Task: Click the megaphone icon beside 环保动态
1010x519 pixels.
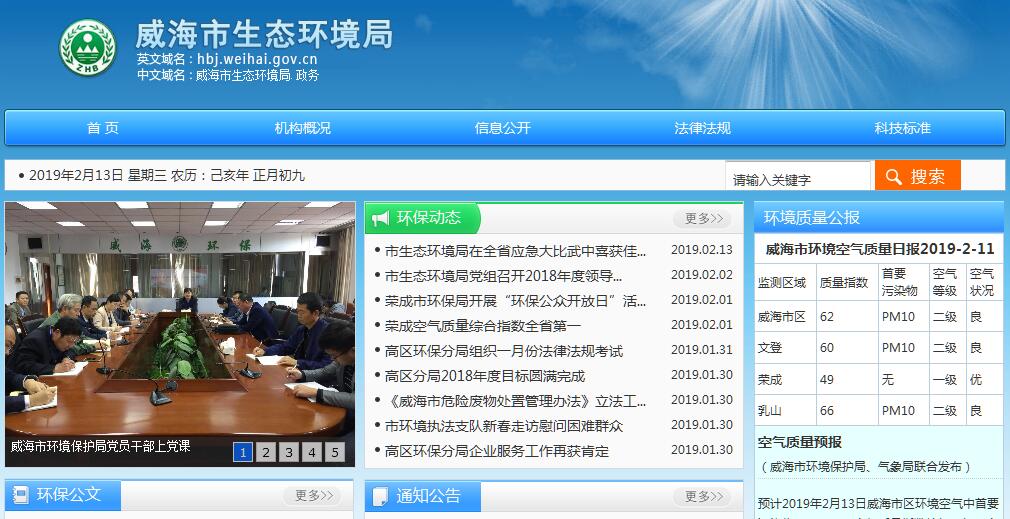Action: (381, 218)
